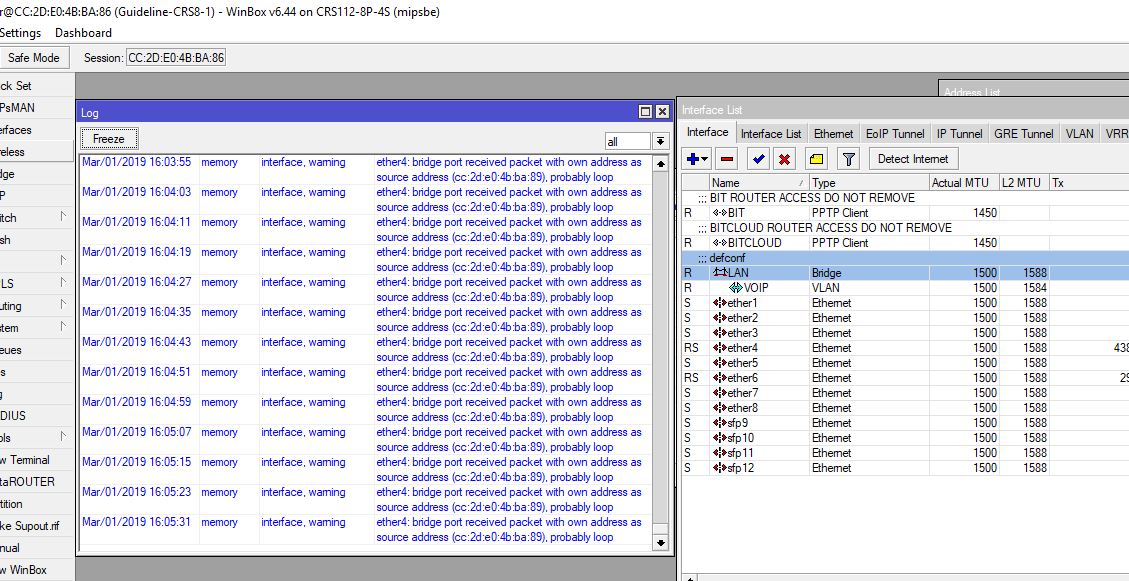Select the BITCLOUD PPTP client interface icon
The height and width of the screenshot is (581, 1129).
[720, 243]
